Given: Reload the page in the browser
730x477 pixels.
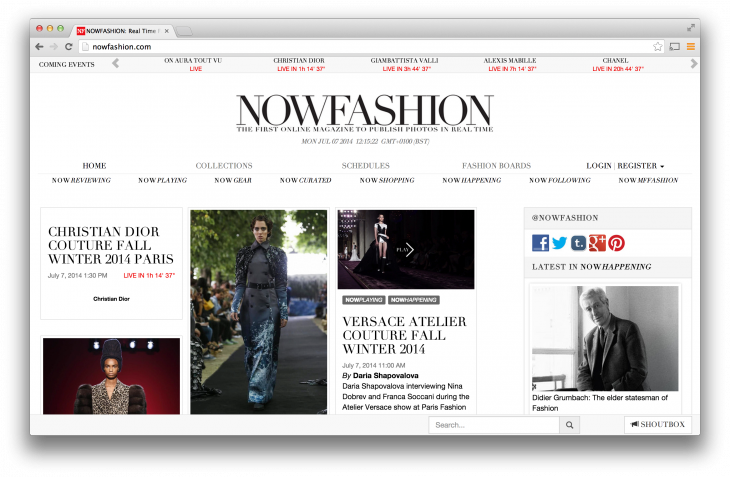Looking at the screenshot, I should tap(69, 47).
